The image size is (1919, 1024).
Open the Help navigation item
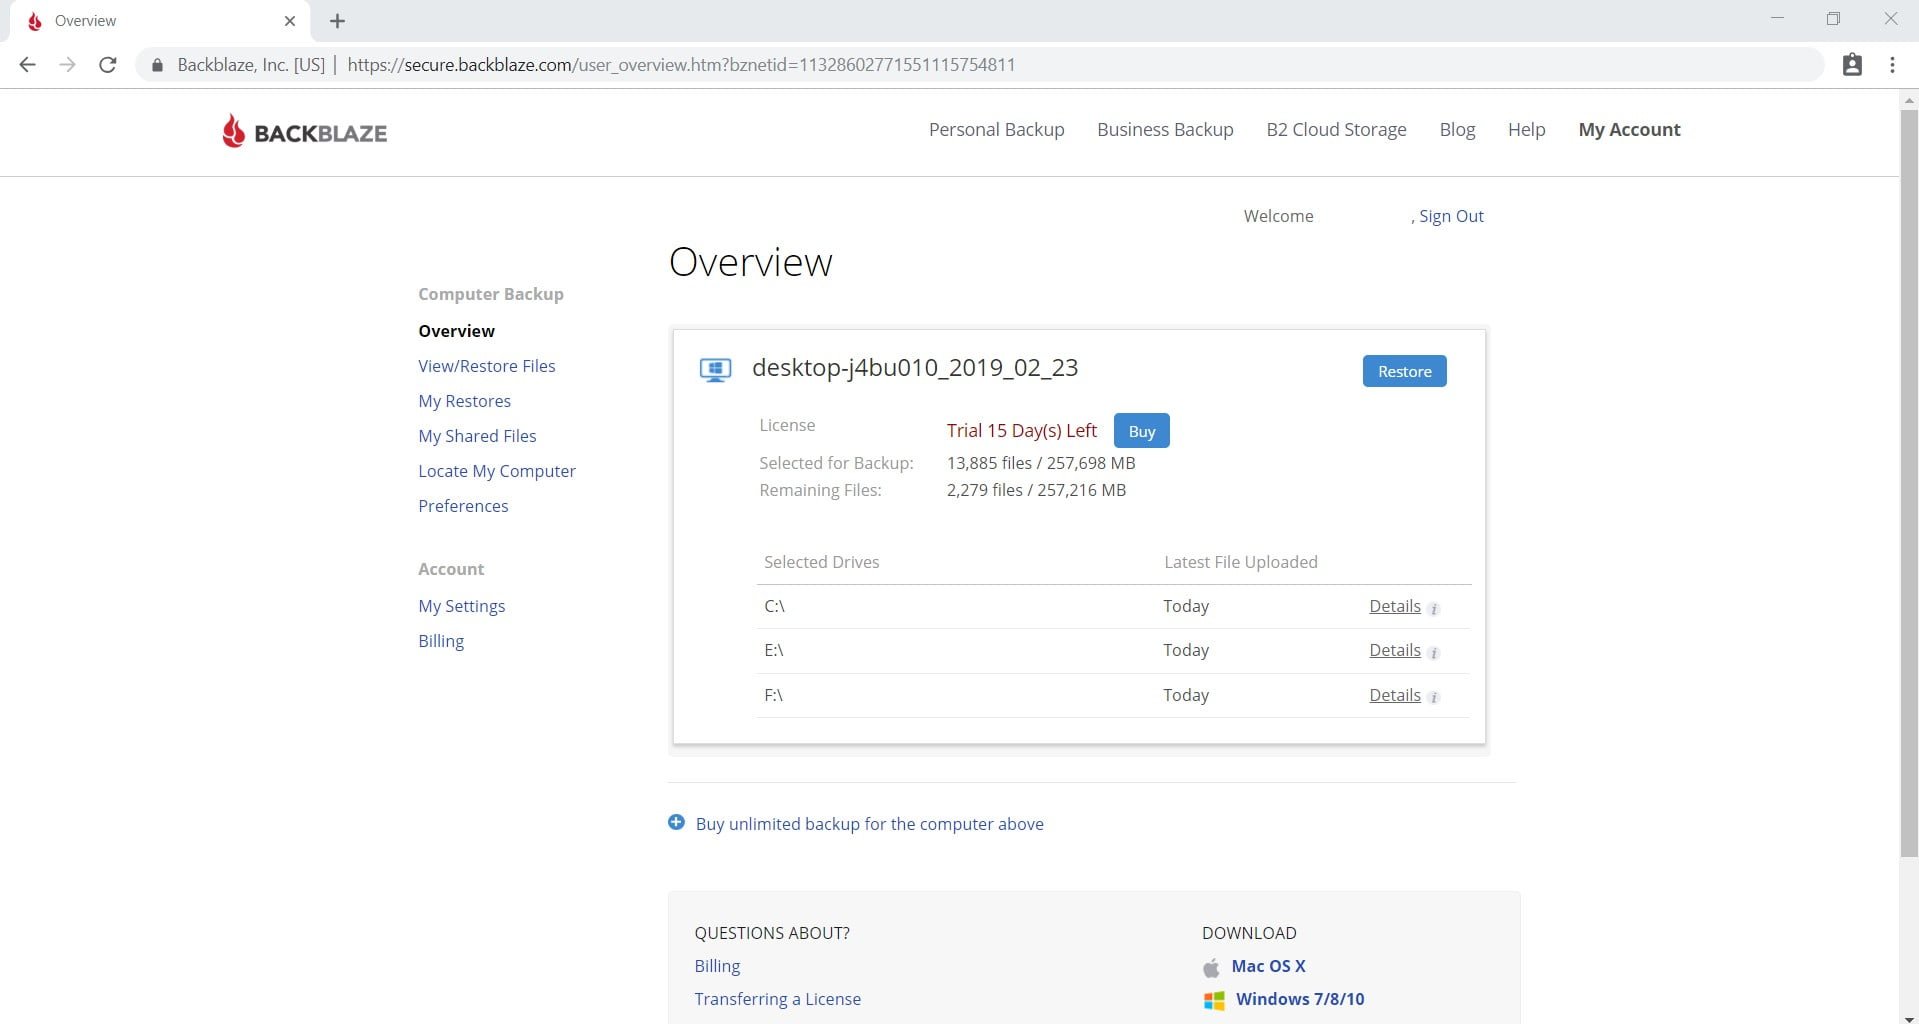[1526, 129]
